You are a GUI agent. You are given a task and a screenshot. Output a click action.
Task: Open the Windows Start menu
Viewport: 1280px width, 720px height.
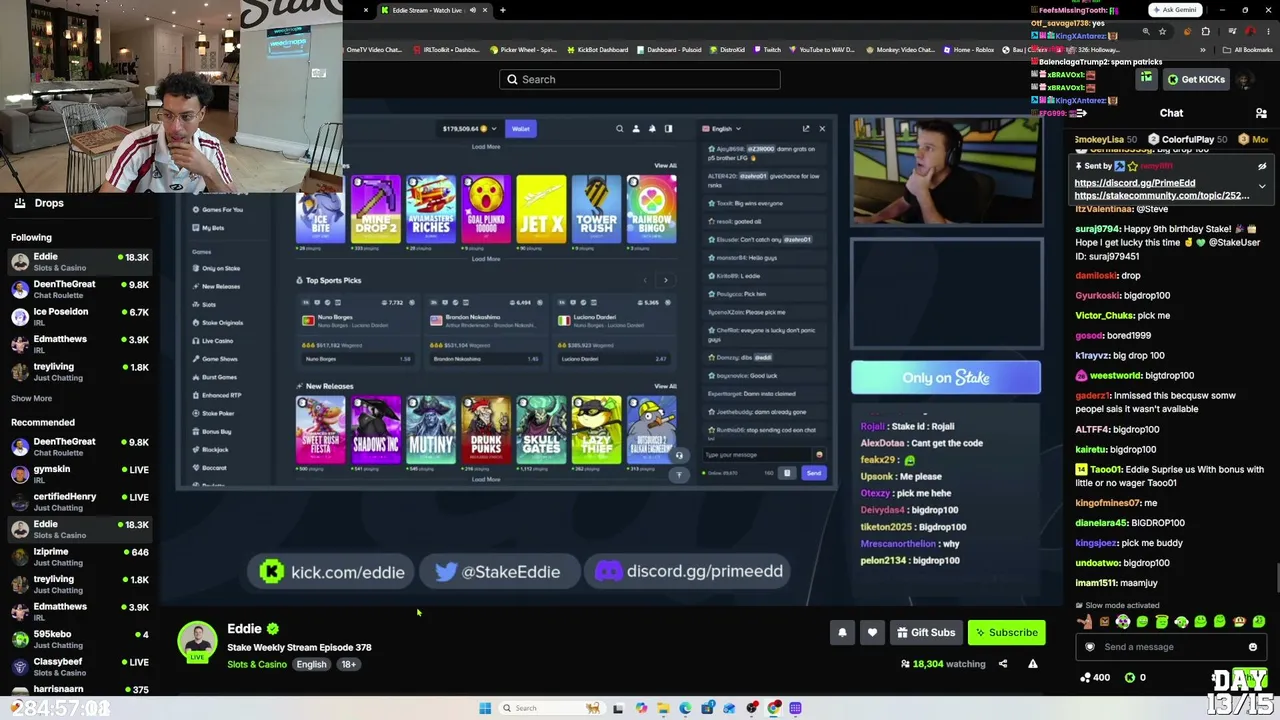tap(485, 708)
